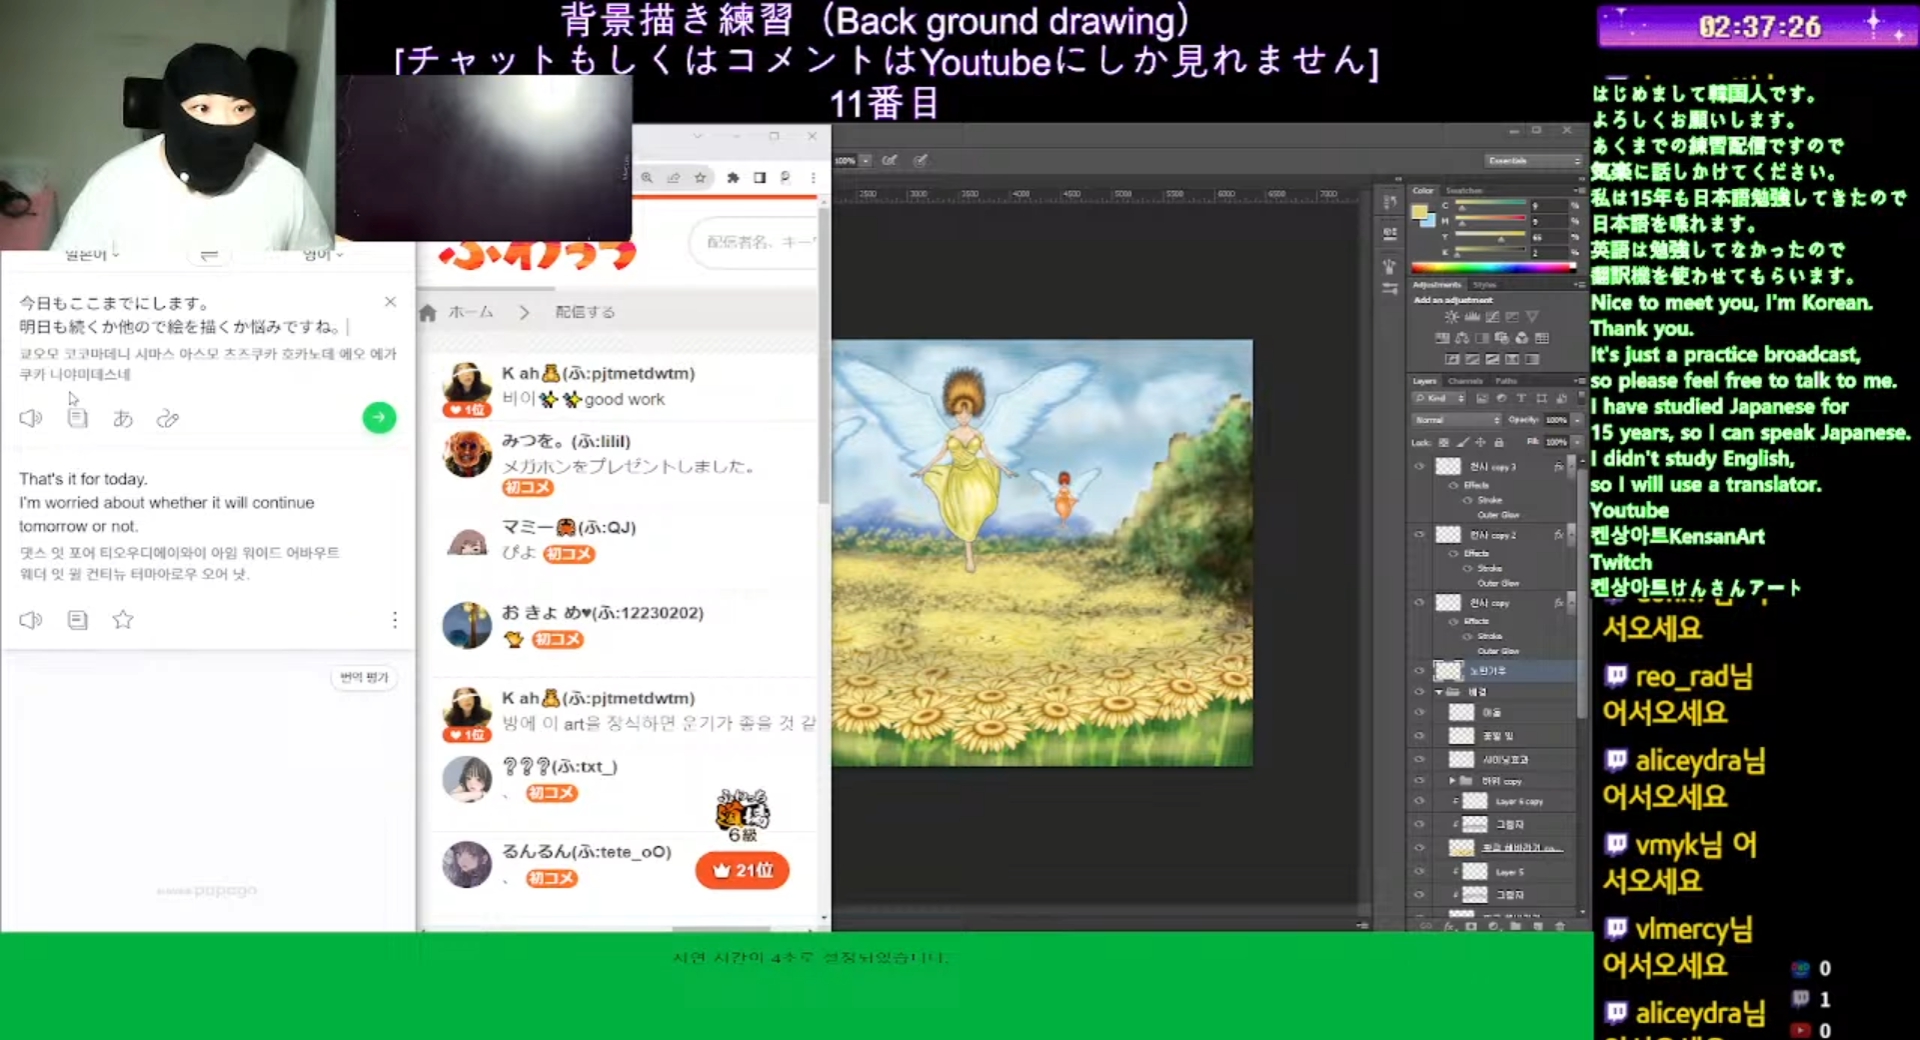Add a Brightness/Contrast adjustment
This screenshot has height=1040, width=1920.
[1451, 316]
